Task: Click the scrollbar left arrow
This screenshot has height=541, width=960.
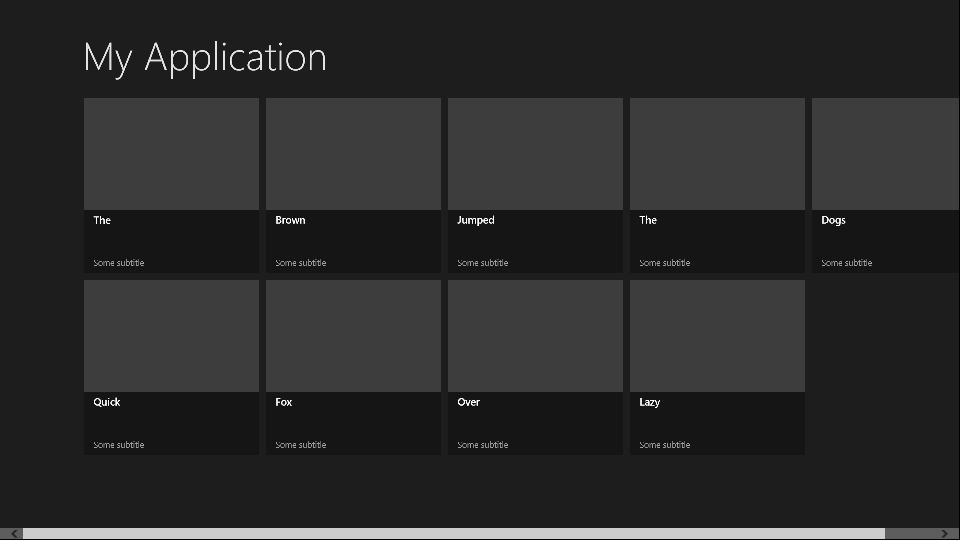Action: [14, 534]
